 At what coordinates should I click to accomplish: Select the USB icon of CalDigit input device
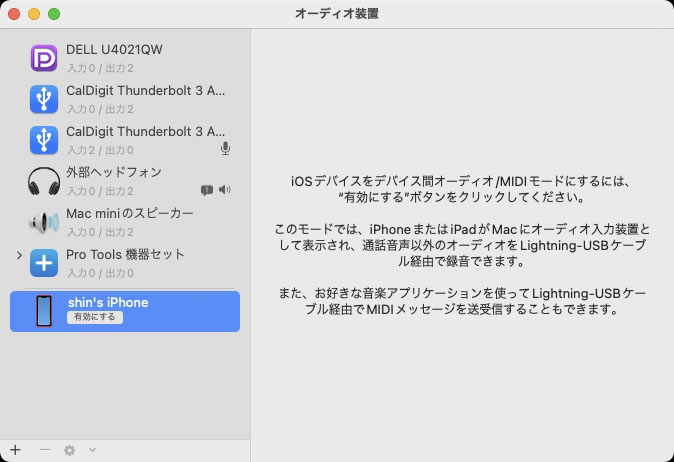point(44,140)
